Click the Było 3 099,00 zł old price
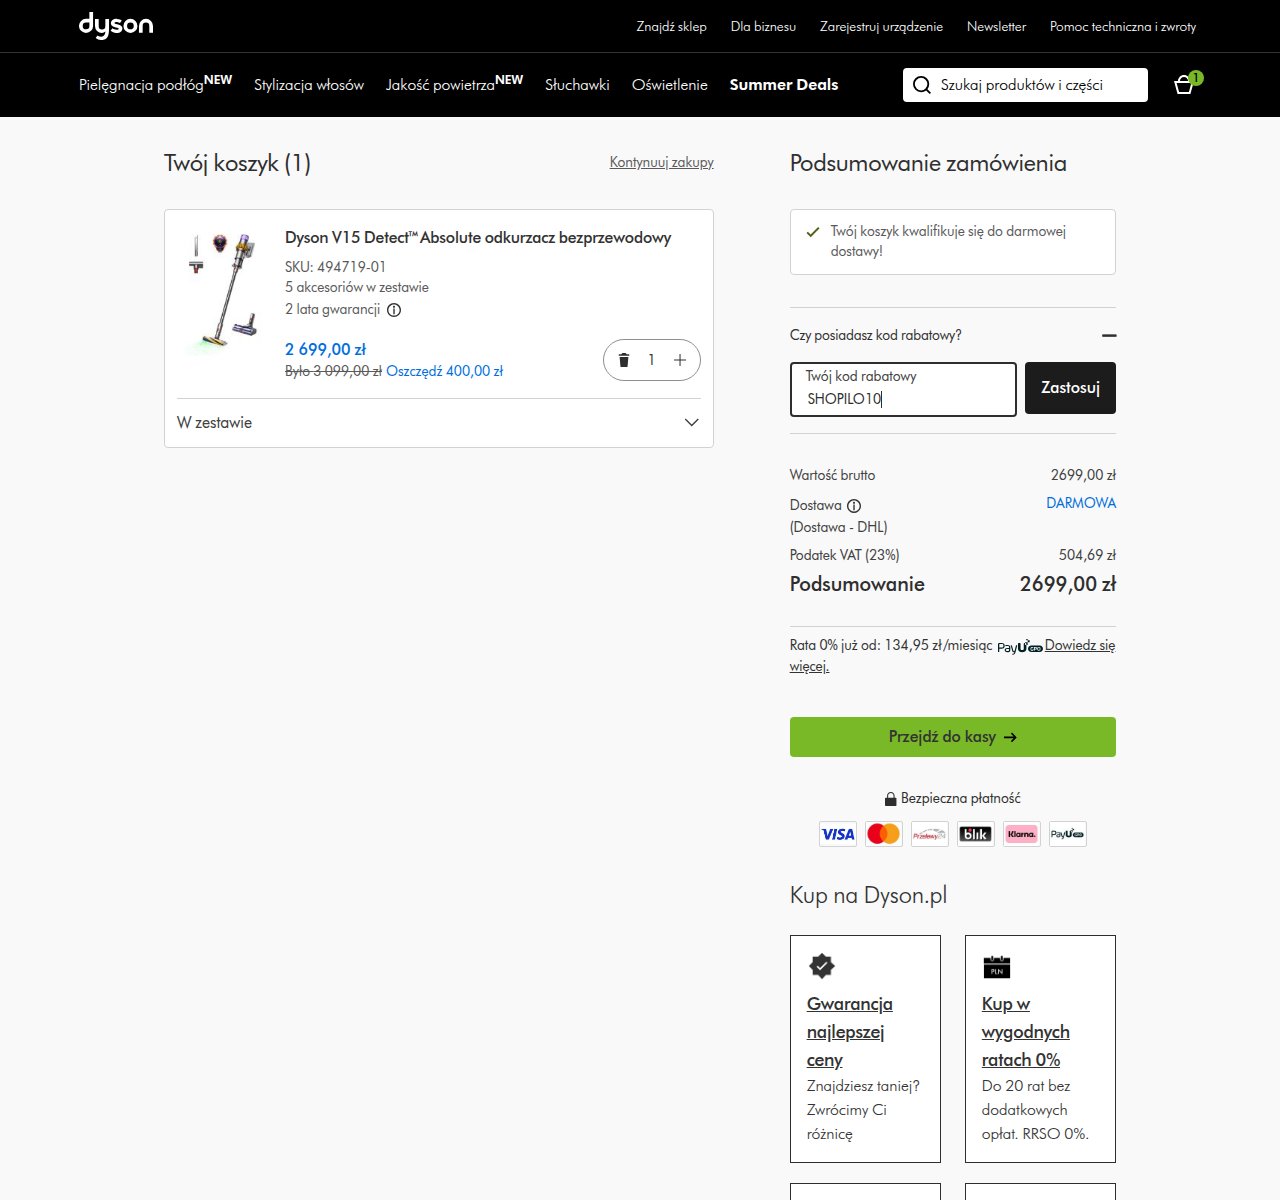This screenshot has height=1200, width=1280. pos(334,371)
